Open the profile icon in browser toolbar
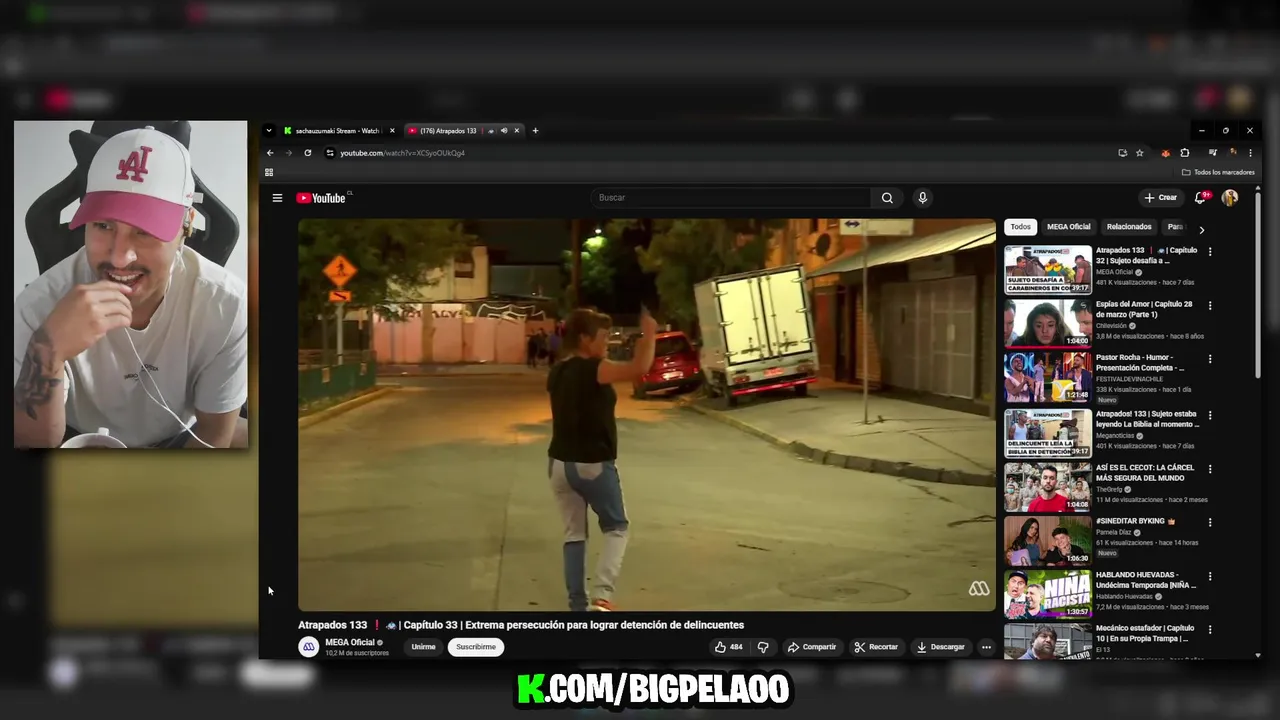 [x=1233, y=153]
